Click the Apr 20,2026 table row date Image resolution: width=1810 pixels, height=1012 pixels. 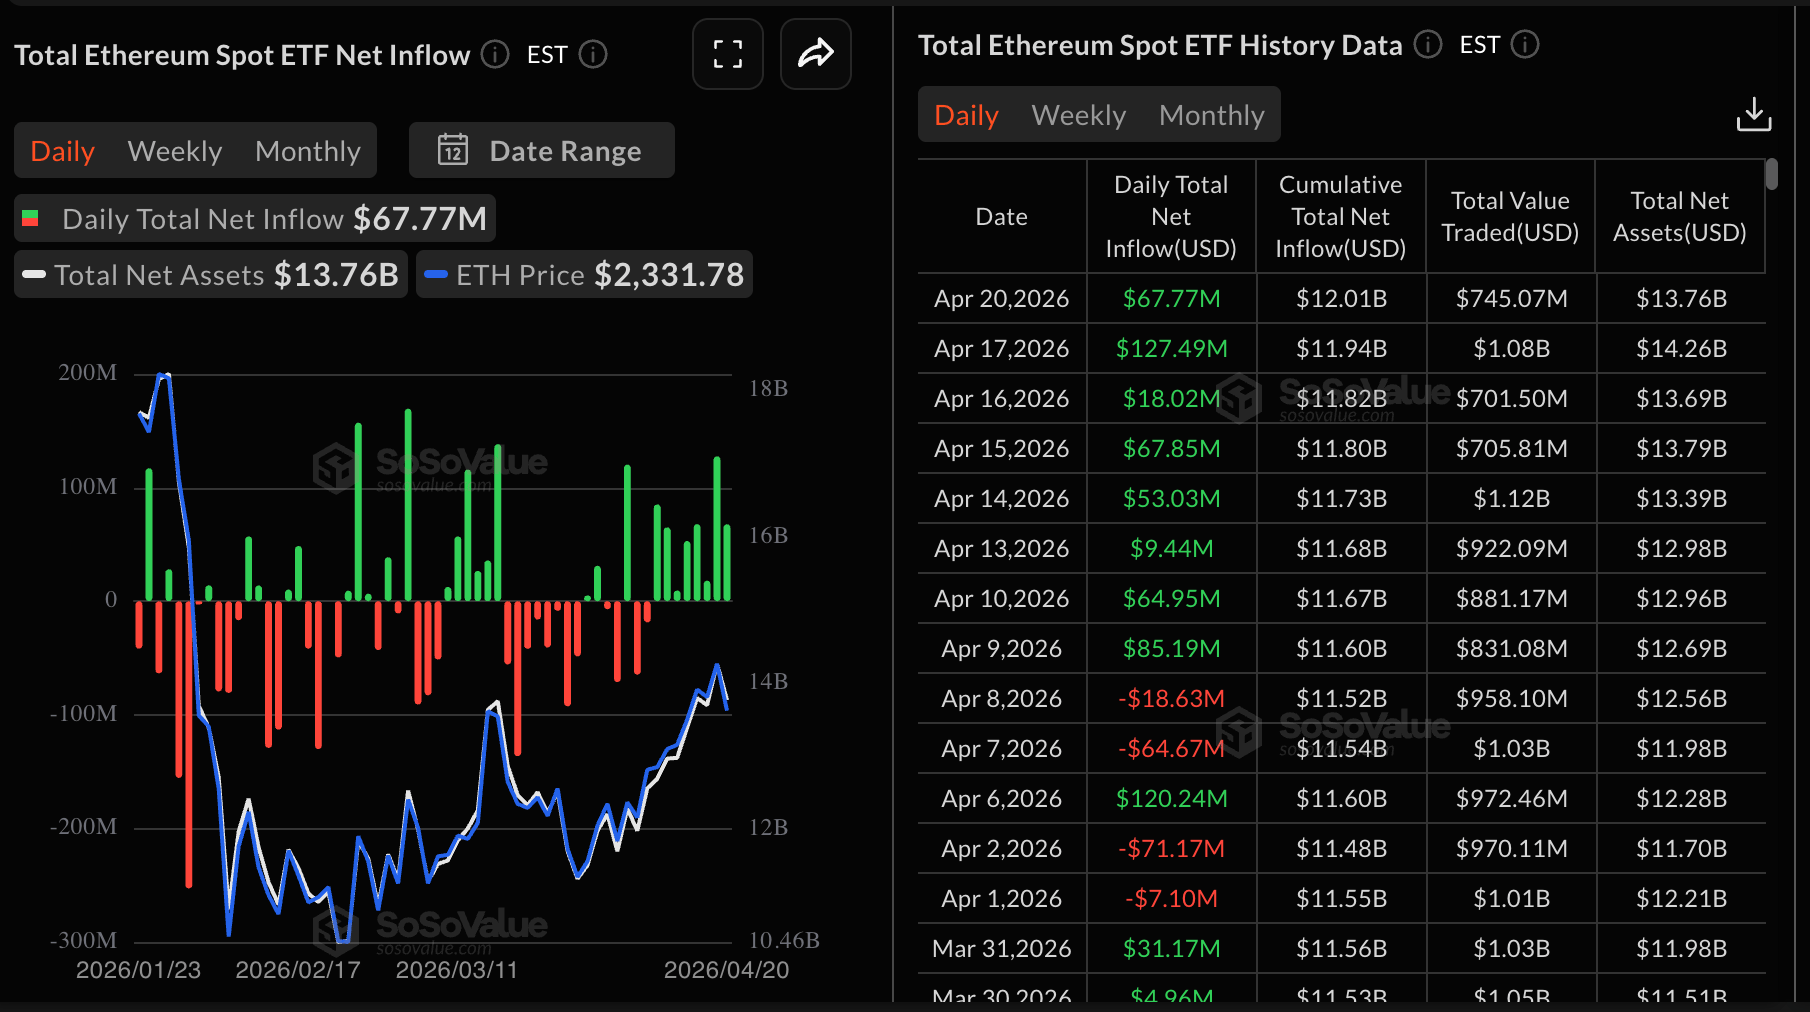(1001, 298)
